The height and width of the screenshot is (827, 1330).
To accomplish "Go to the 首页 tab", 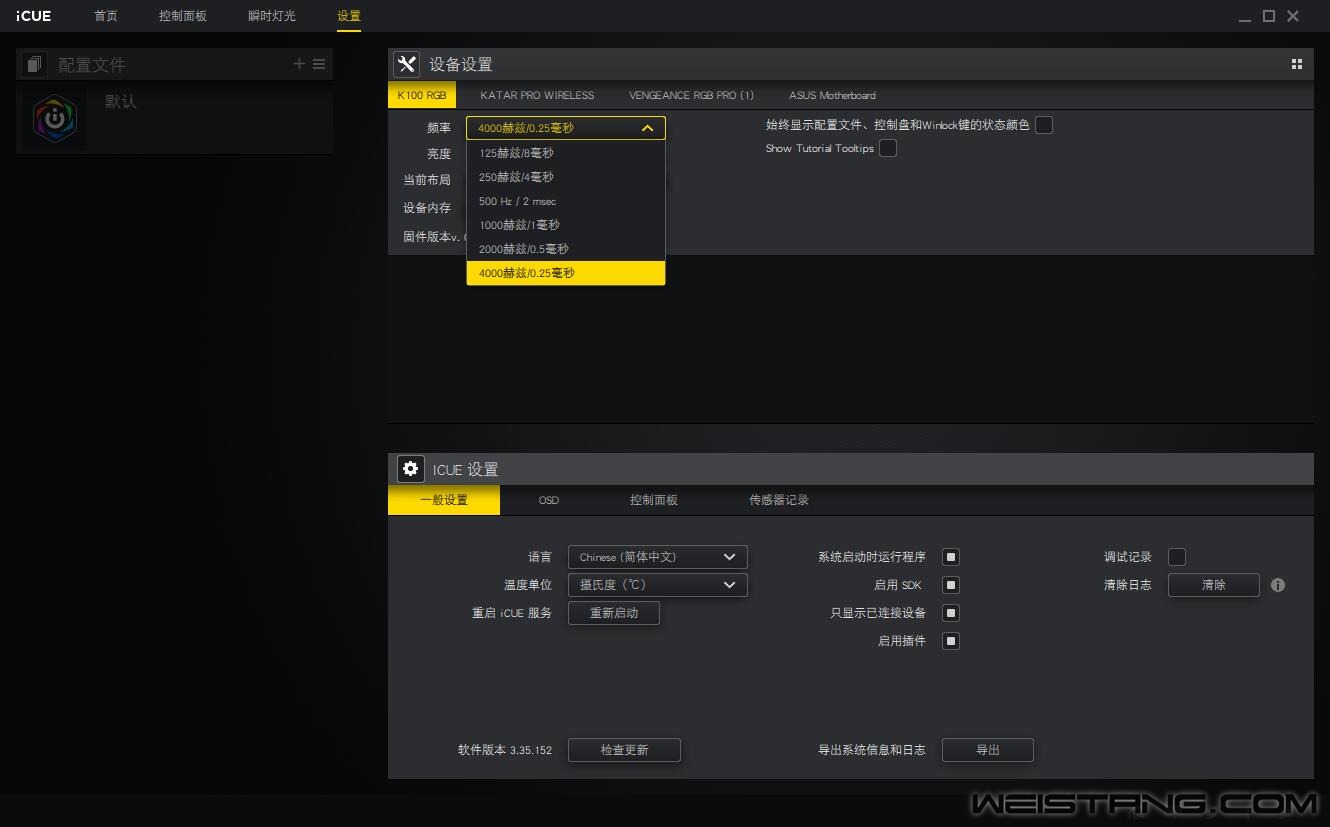I will [x=106, y=16].
